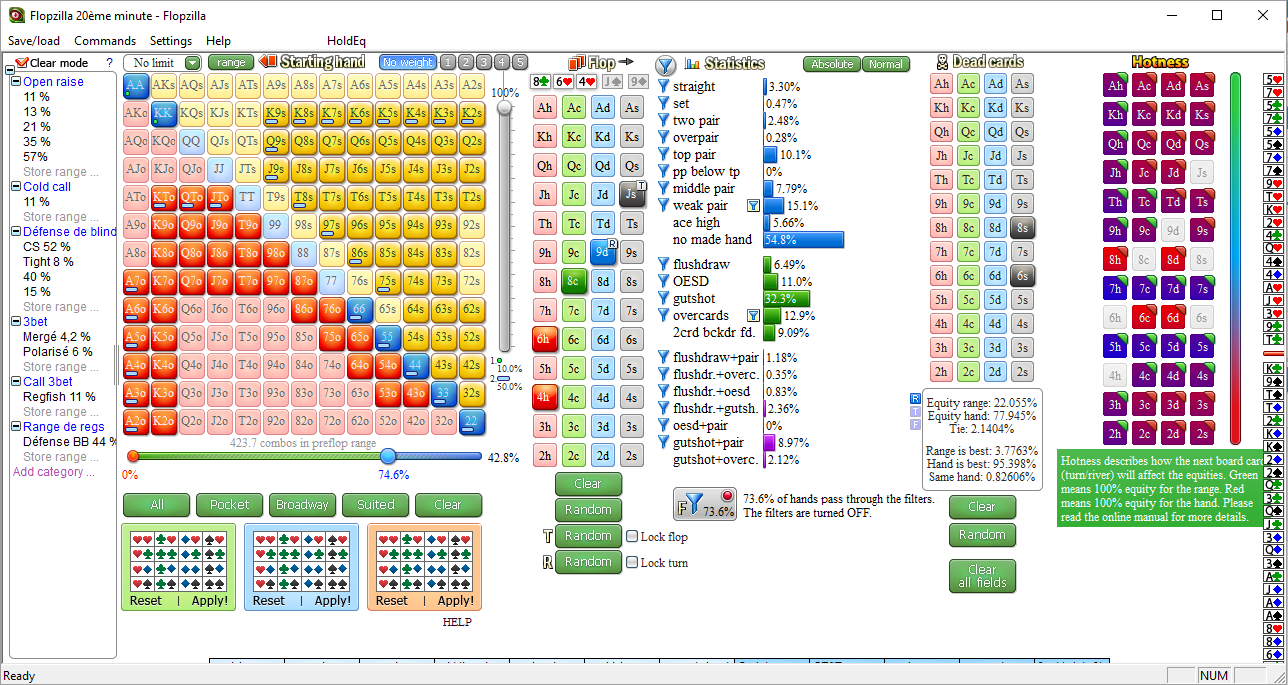
Task: Load the 'Polarisé 6 %' stored range
Action: point(57,352)
